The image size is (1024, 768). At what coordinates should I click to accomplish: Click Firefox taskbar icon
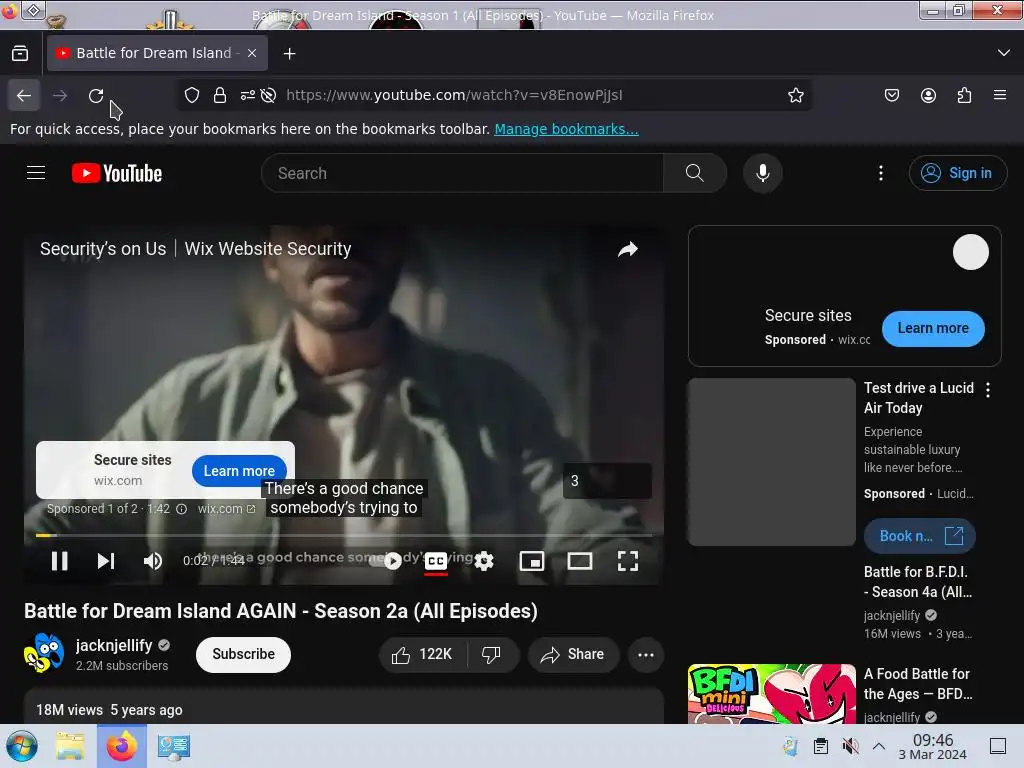coord(121,746)
